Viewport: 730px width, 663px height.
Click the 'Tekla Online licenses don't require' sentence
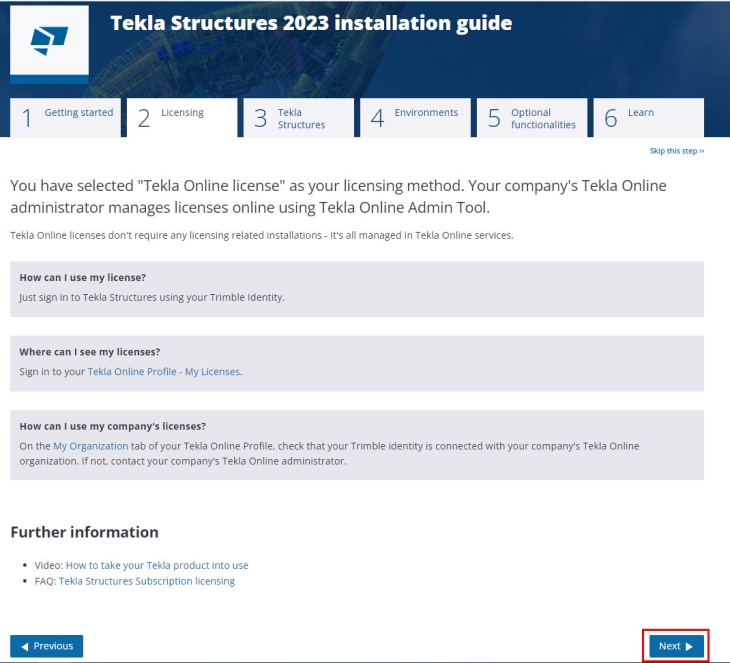[262, 236]
